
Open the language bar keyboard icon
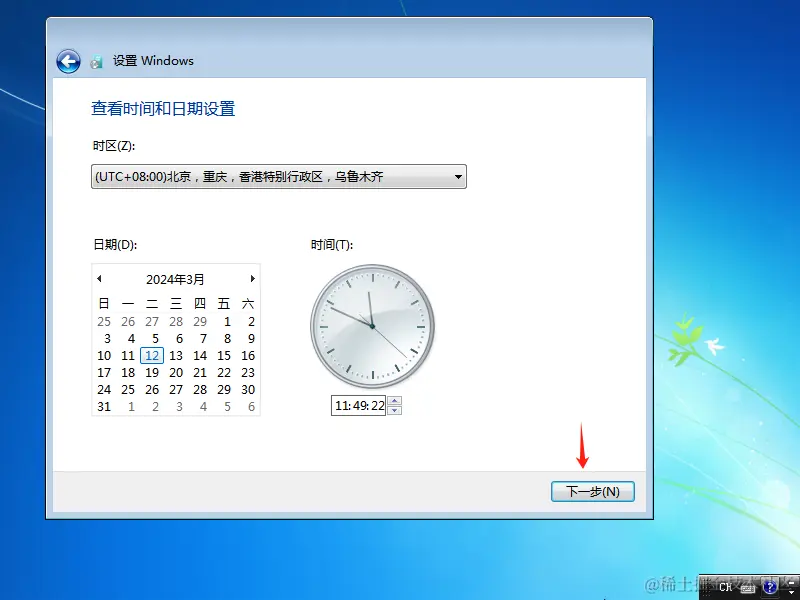748,589
